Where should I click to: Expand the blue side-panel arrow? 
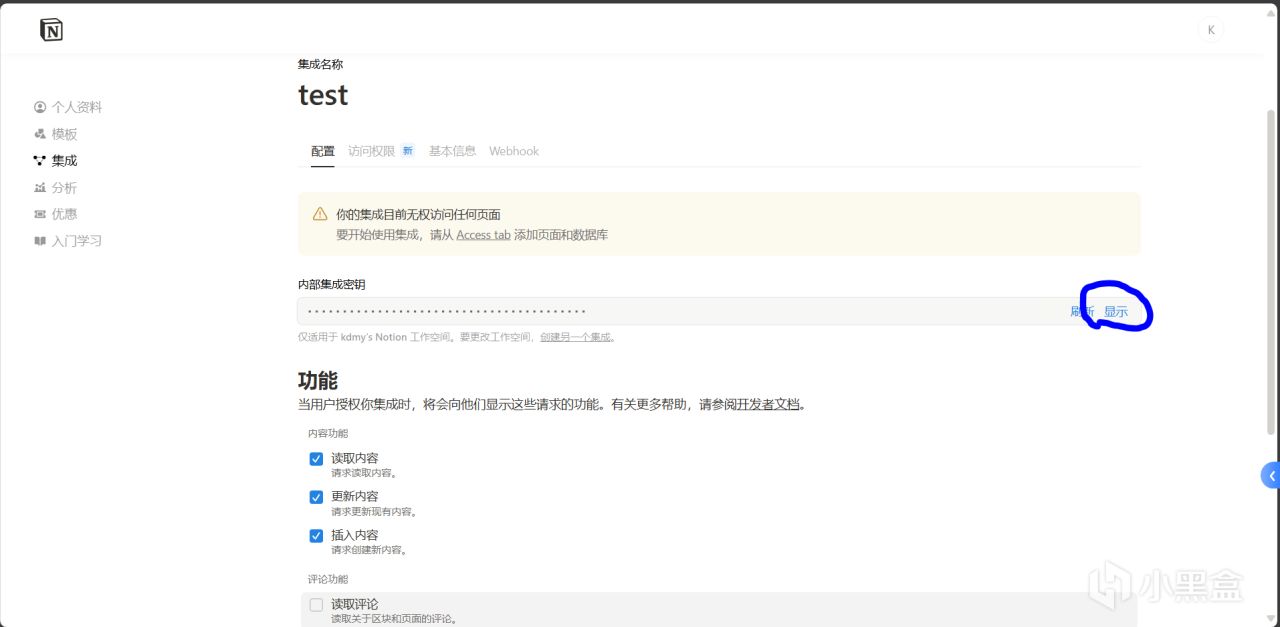pyautogui.click(x=1271, y=475)
